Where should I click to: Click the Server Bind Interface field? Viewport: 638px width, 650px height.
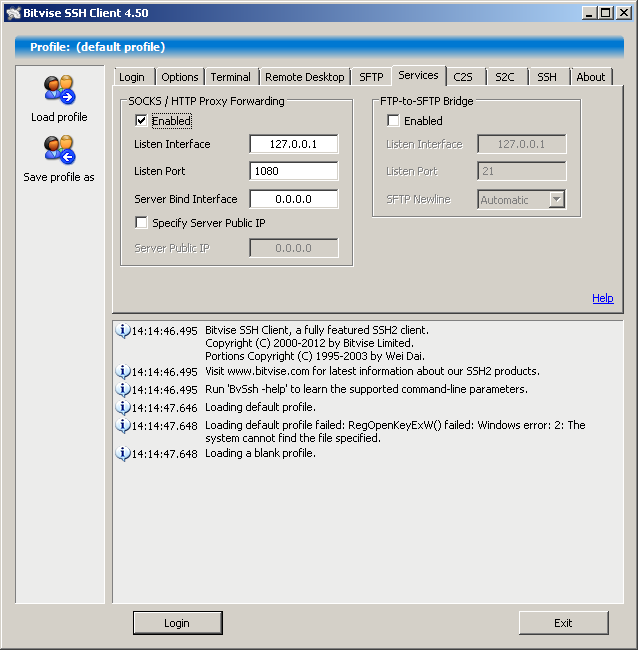pos(294,199)
